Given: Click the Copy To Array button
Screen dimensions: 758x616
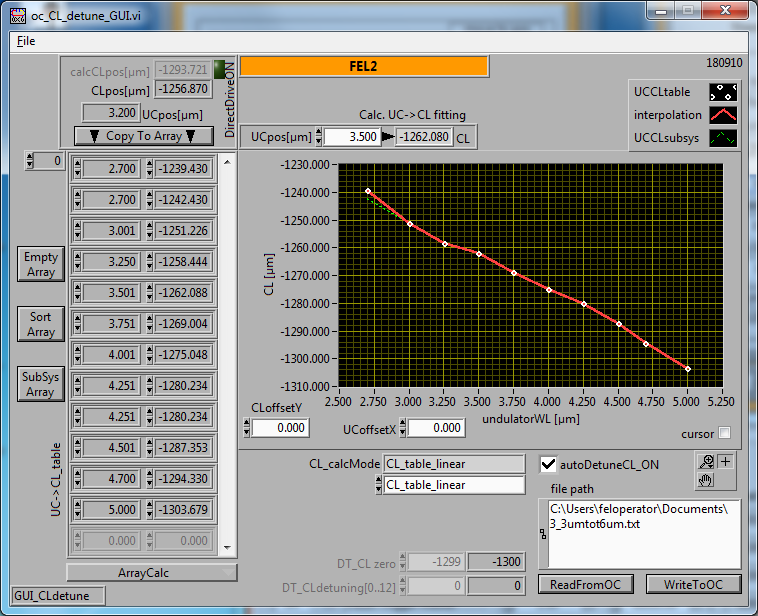Looking at the screenshot, I should 145,136.
